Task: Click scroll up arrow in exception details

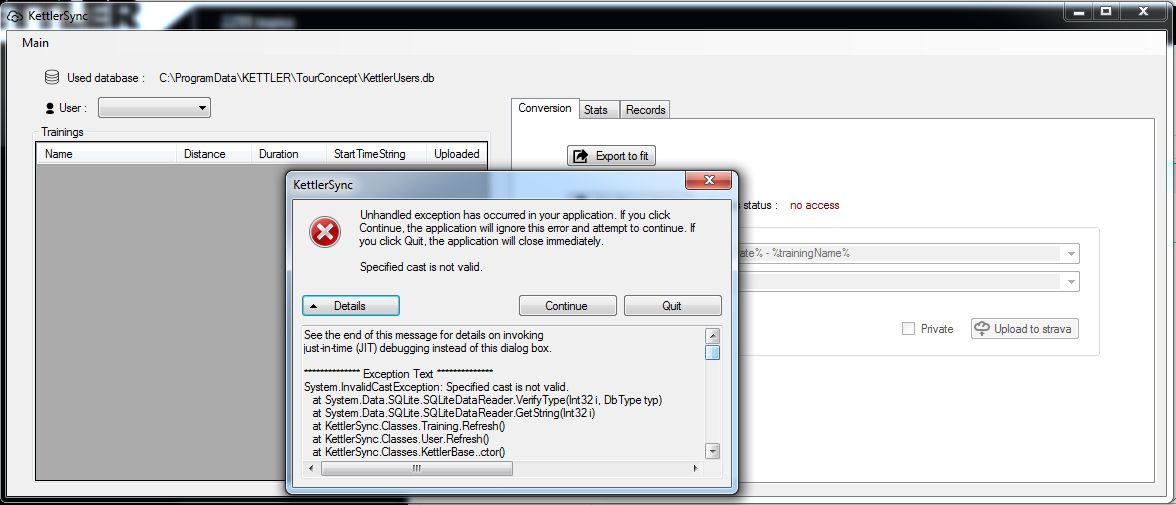Action: click(712, 335)
